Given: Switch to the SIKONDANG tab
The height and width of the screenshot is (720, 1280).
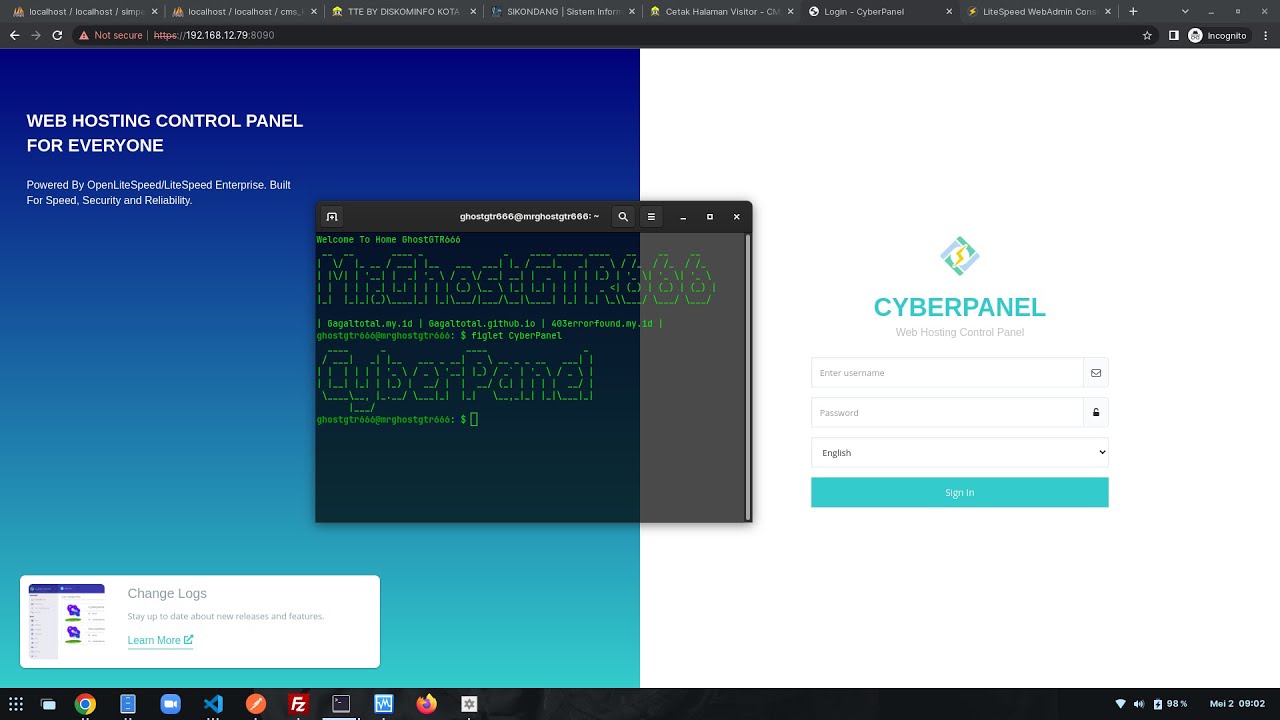Looking at the screenshot, I should [562, 12].
